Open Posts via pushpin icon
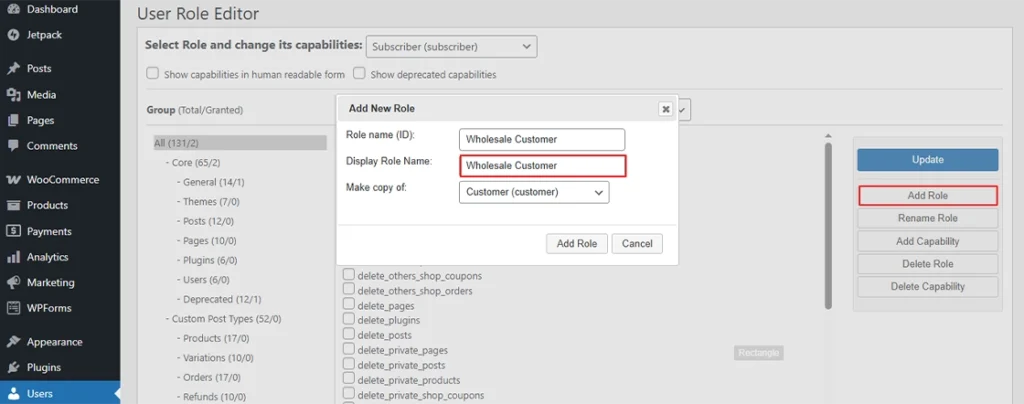Viewport: 1024px width, 404px height. click(x=13, y=69)
